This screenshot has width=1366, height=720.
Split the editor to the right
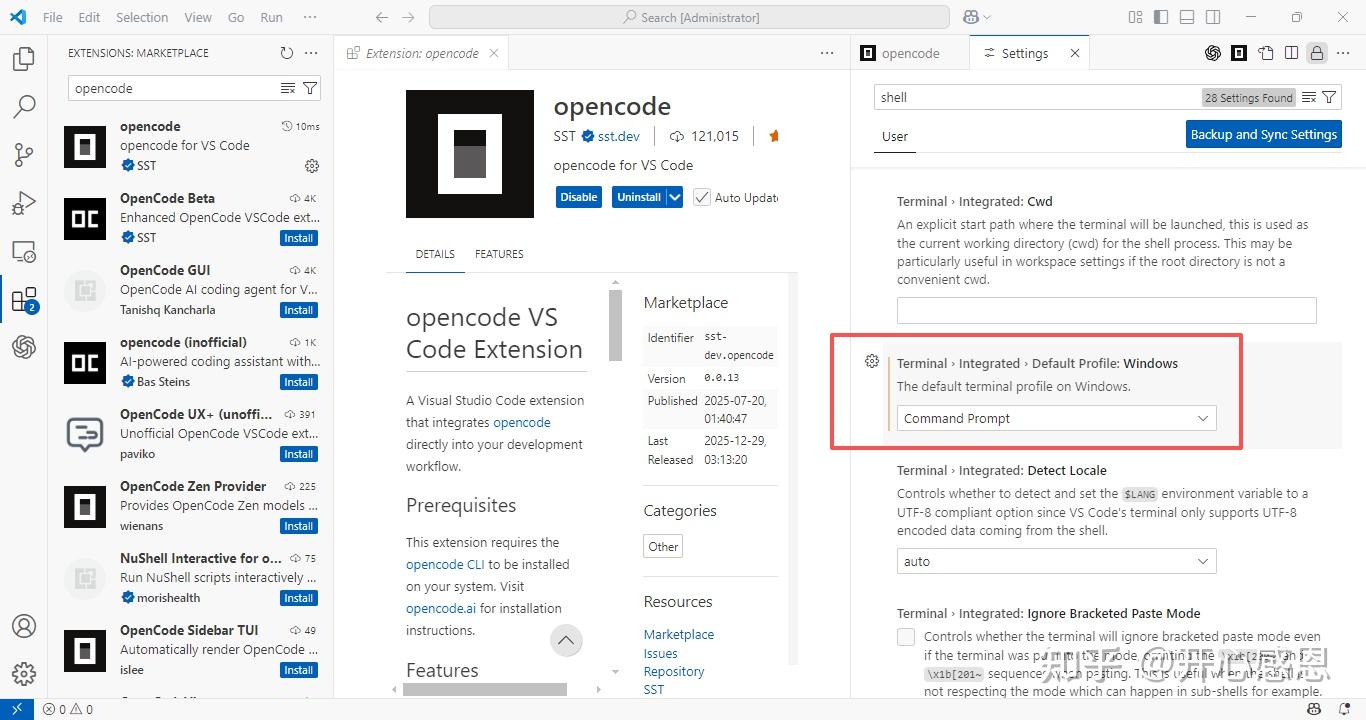click(1292, 53)
